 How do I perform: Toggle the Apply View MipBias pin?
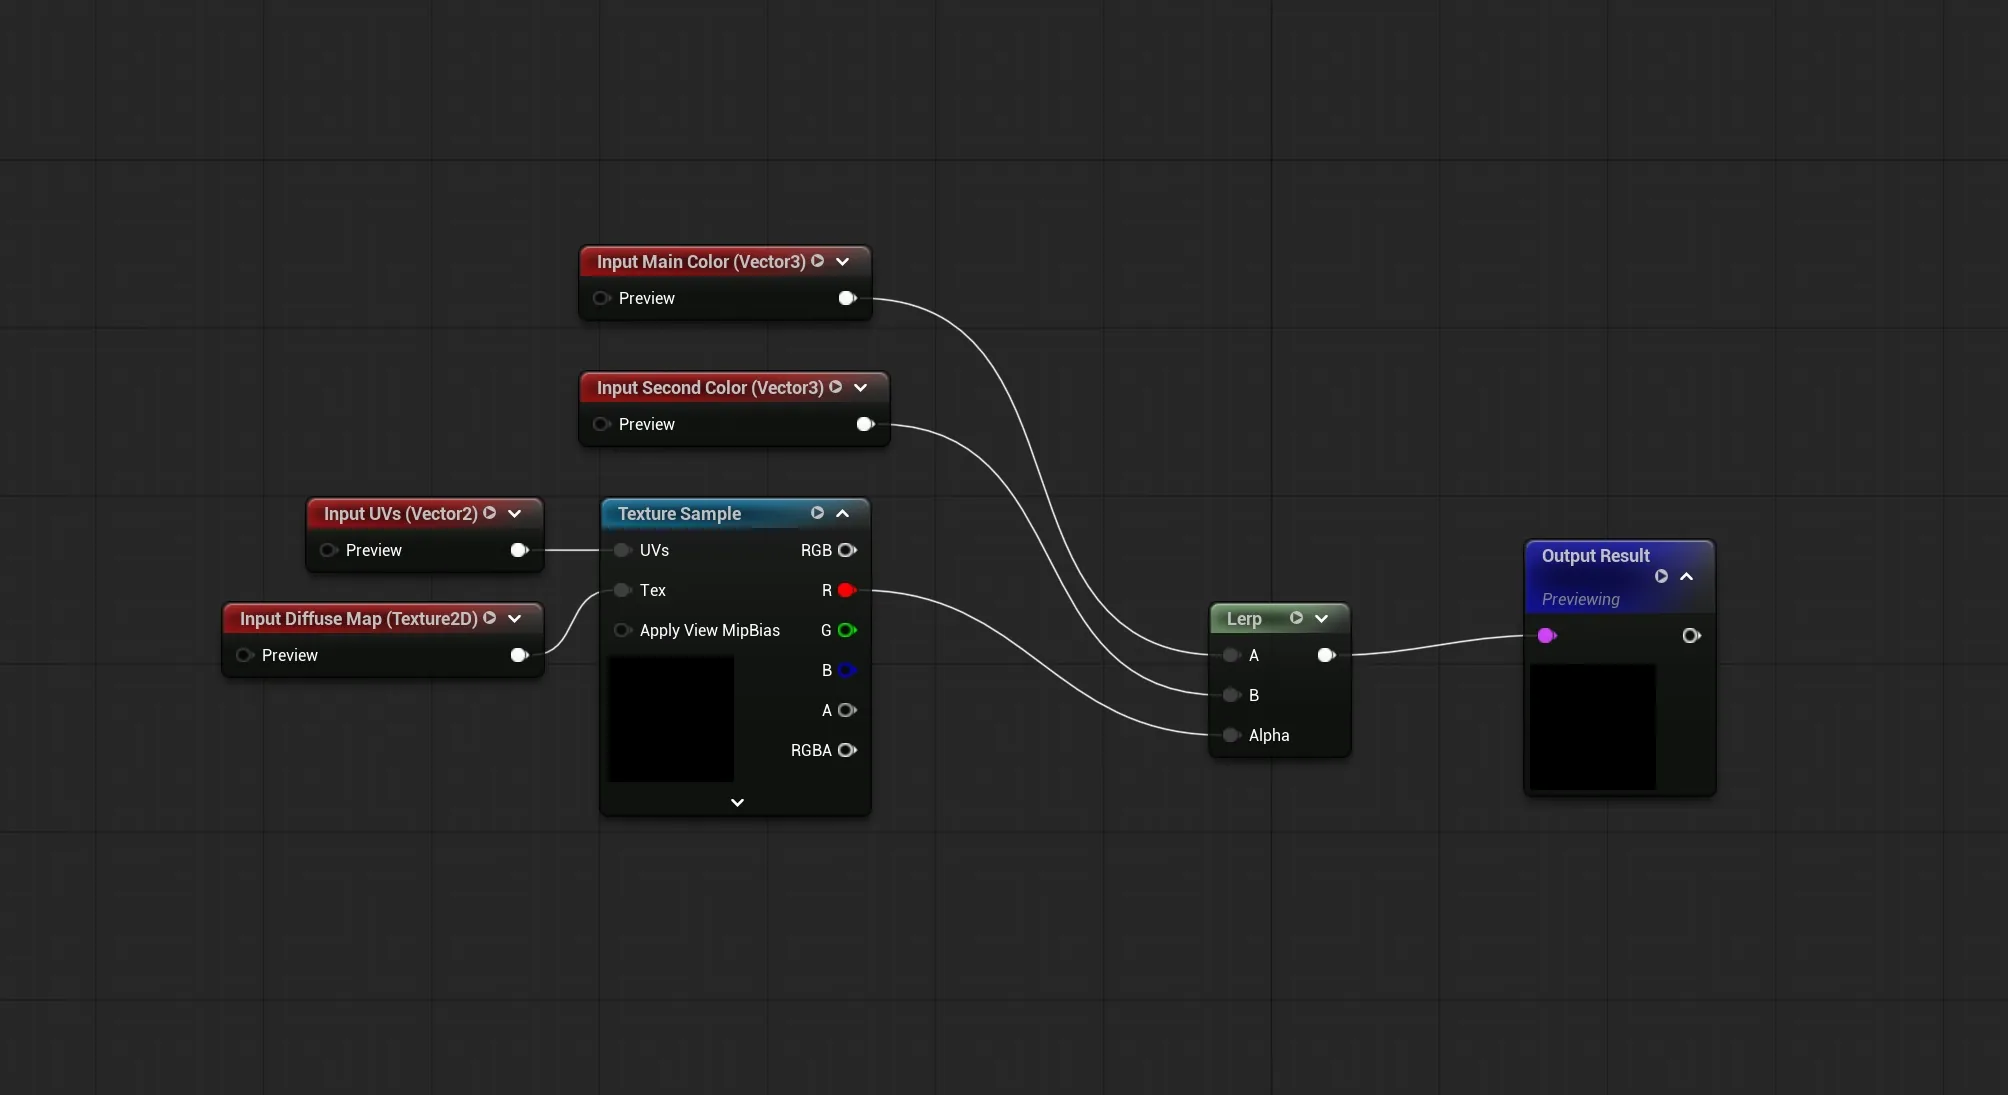pyautogui.click(x=622, y=630)
